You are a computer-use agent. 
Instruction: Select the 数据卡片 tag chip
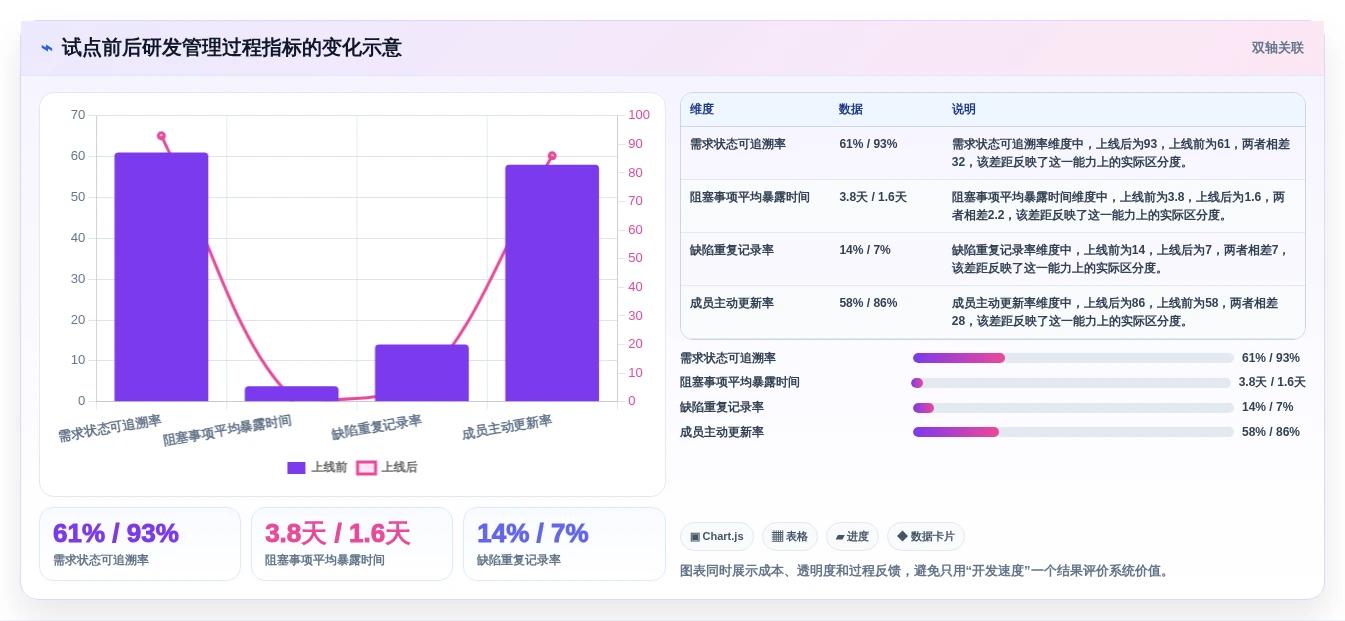tap(925, 536)
